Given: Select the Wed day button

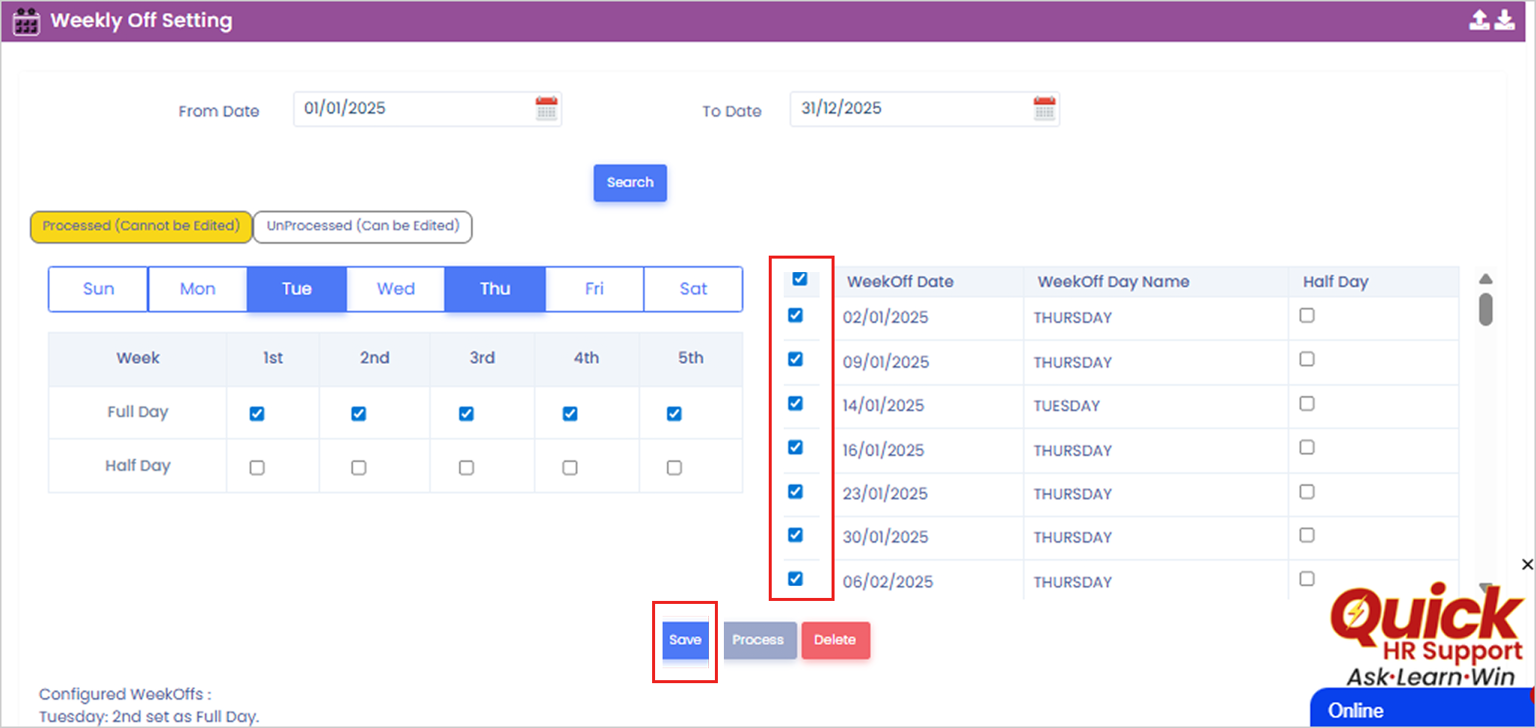Looking at the screenshot, I should [396, 289].
